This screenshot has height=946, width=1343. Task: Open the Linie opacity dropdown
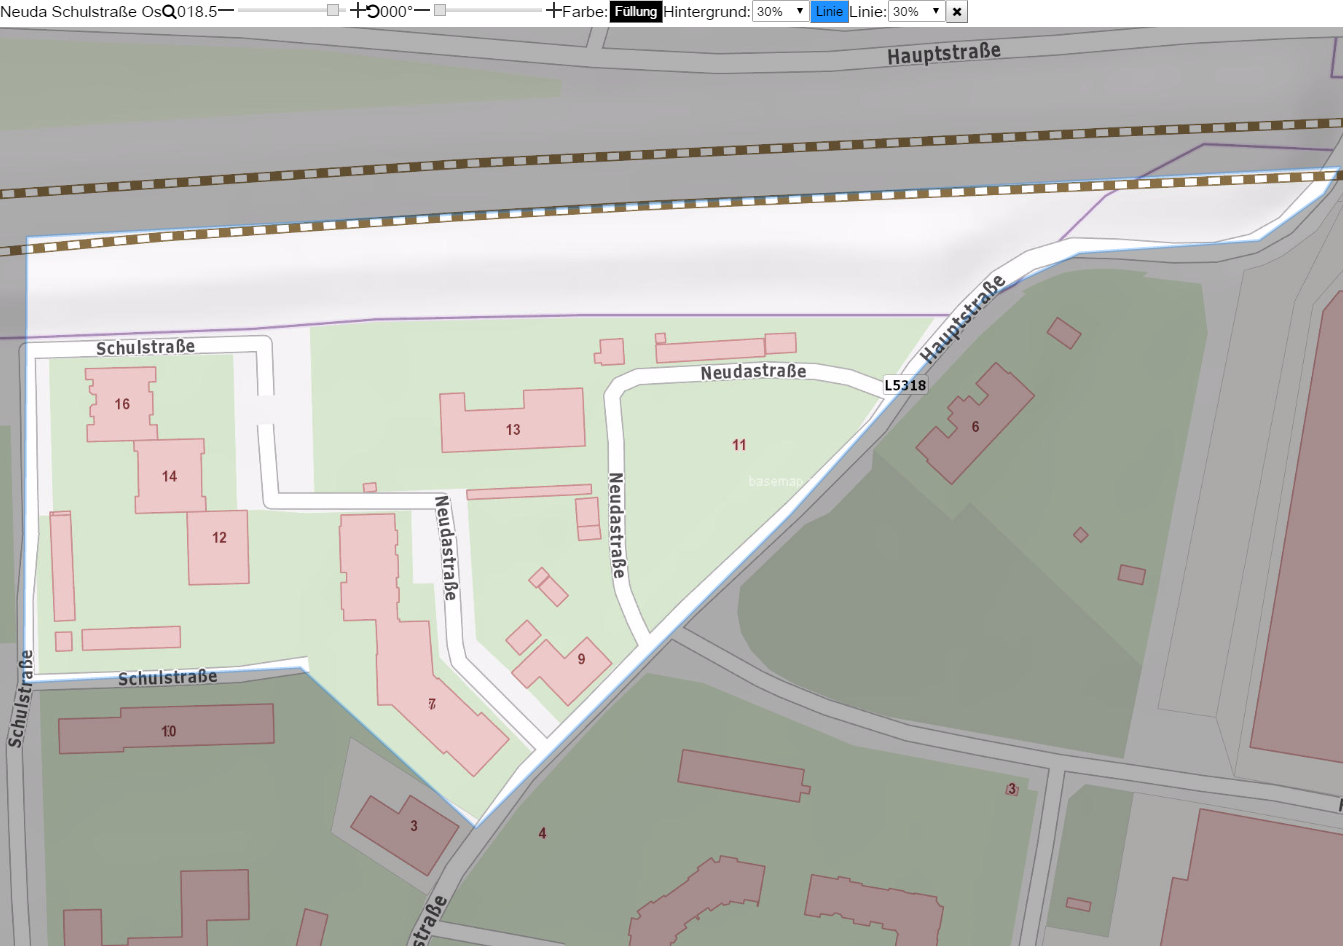pos(916,12)
